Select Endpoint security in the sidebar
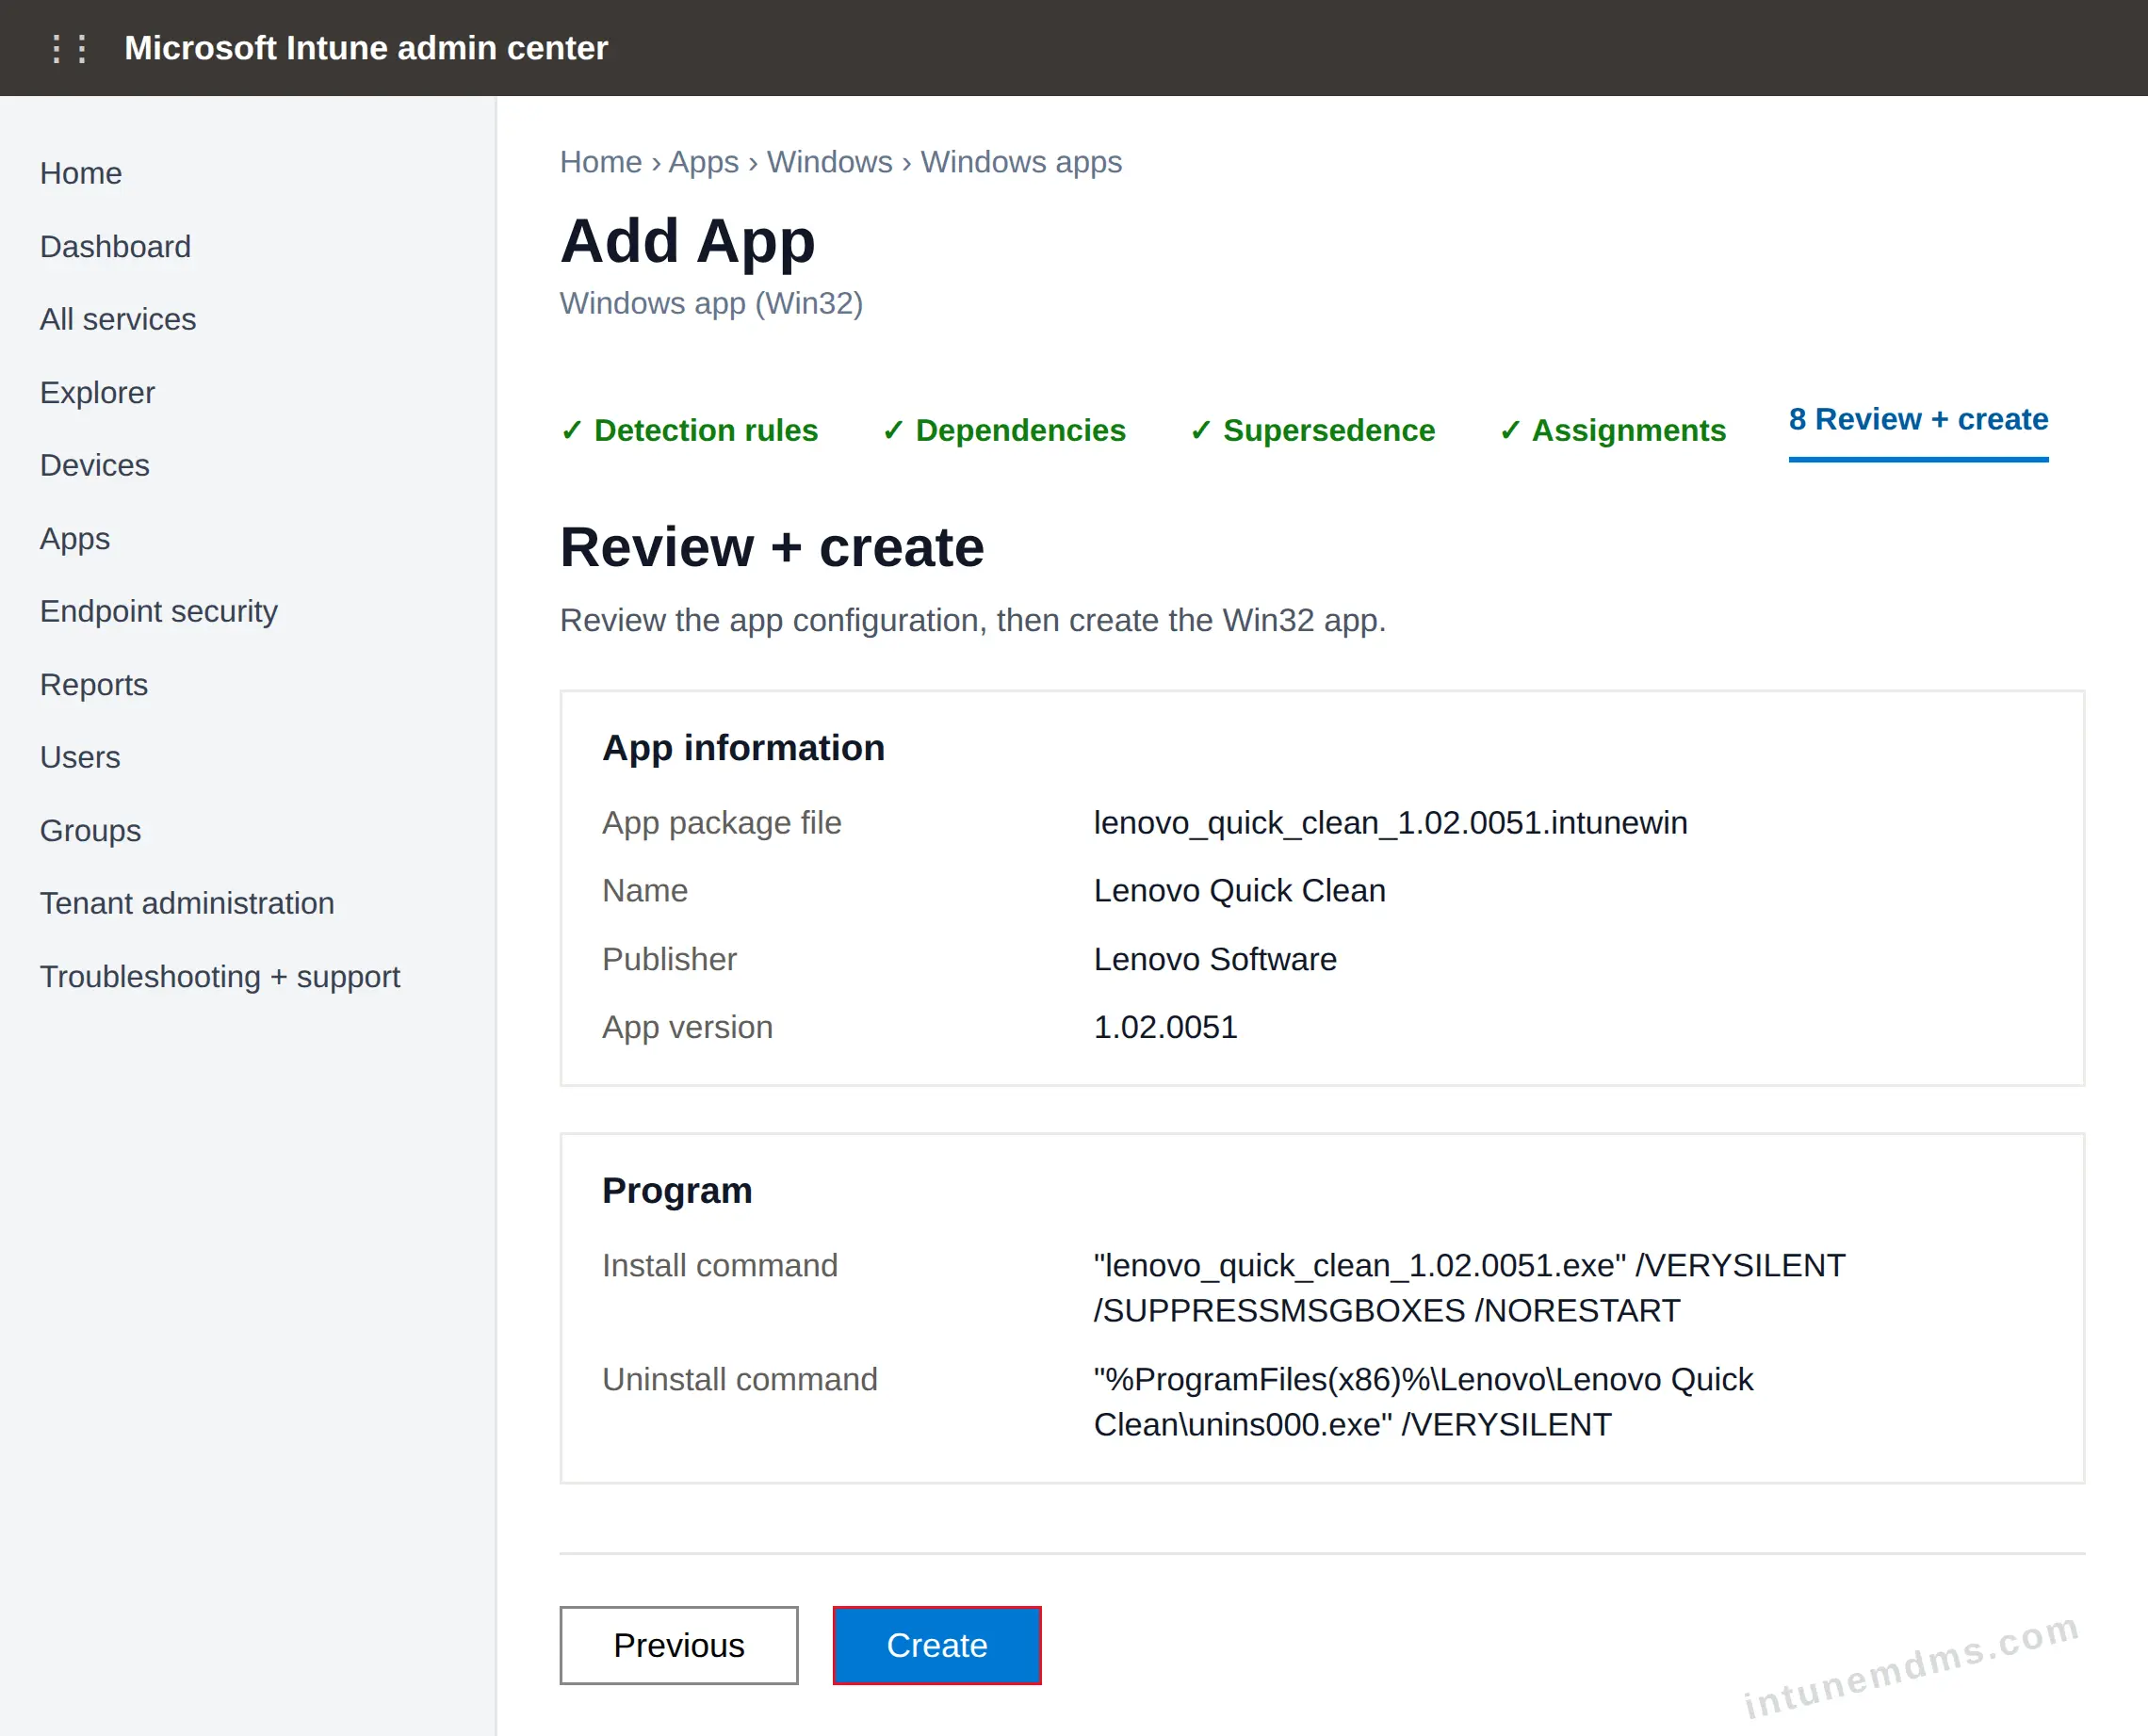Screen dimensions: 2148x1736 [159, 611]
